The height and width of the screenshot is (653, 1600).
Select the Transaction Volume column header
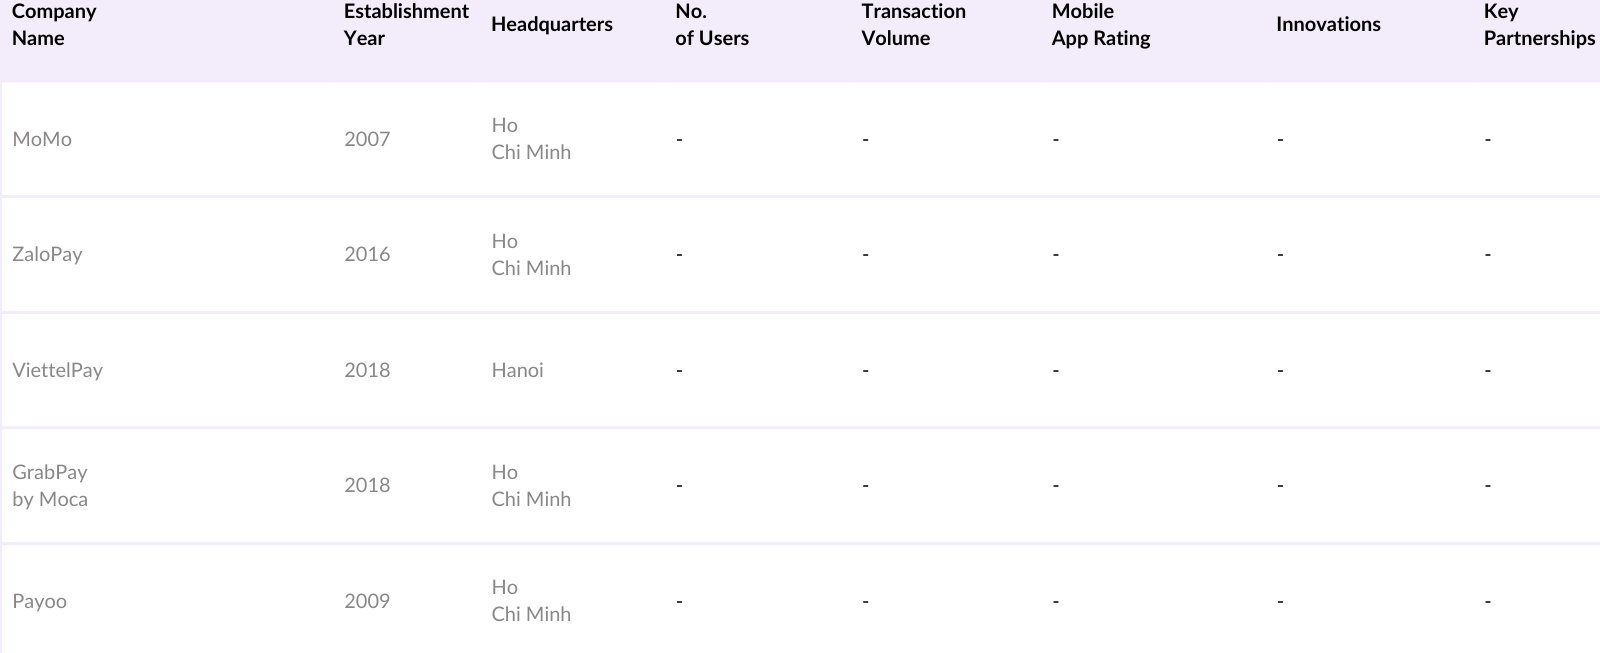(x=913, y=25)
